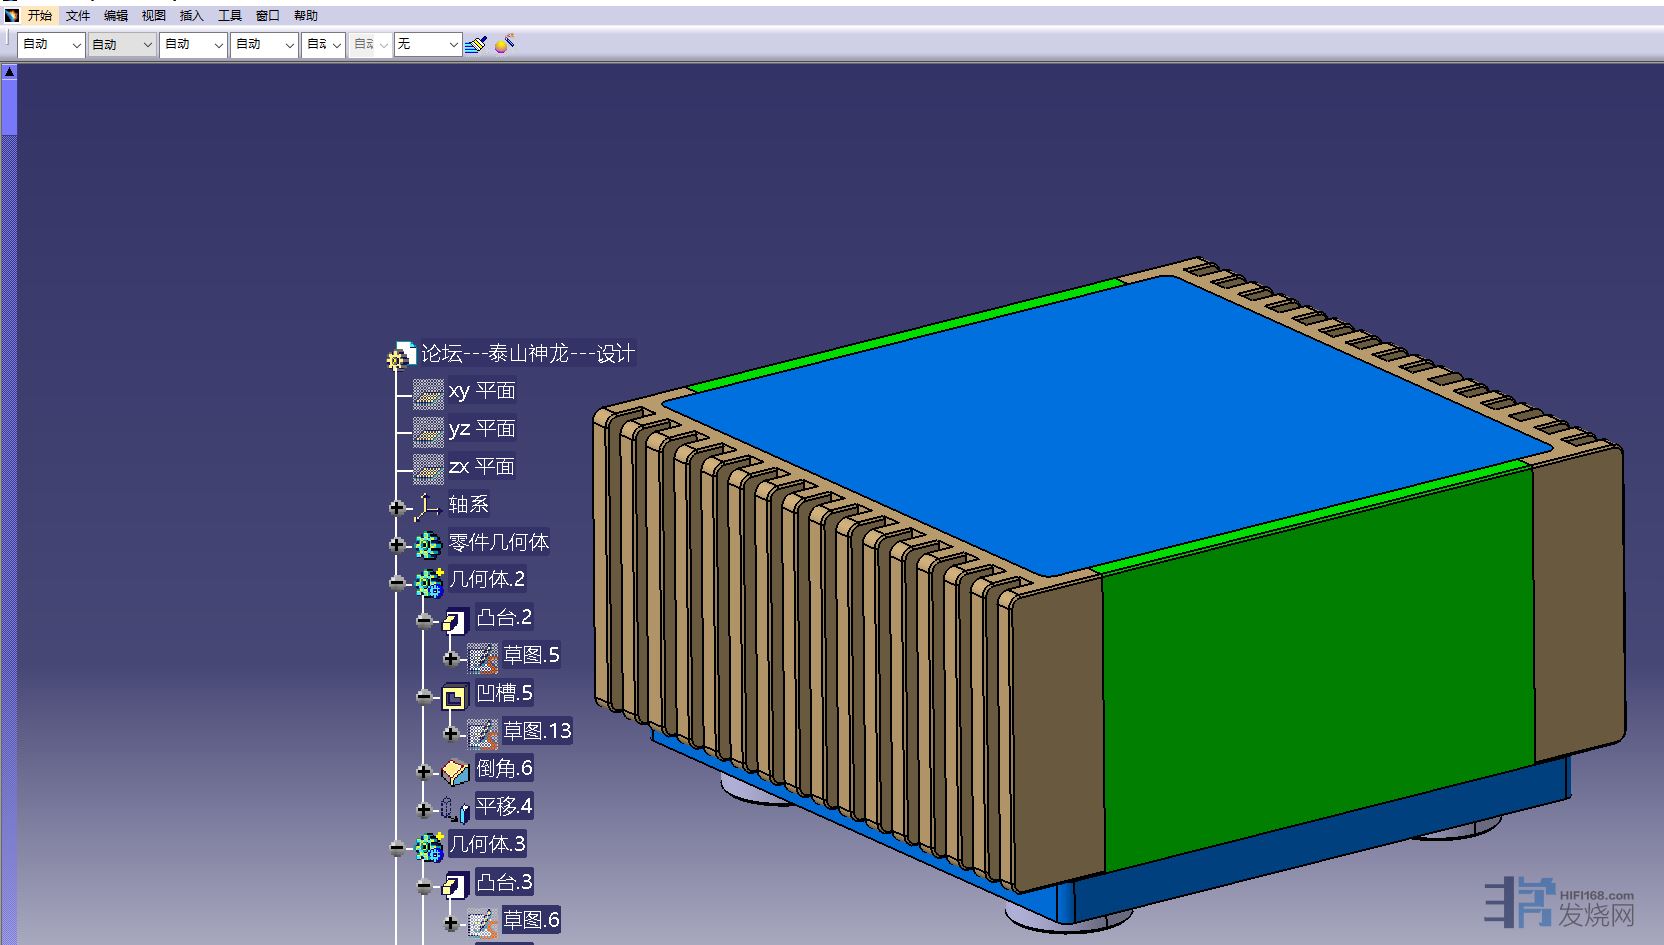Screen dimensions: 1664x945
Task: Click the blue top face of model
Action: [x=1100, y=420]
